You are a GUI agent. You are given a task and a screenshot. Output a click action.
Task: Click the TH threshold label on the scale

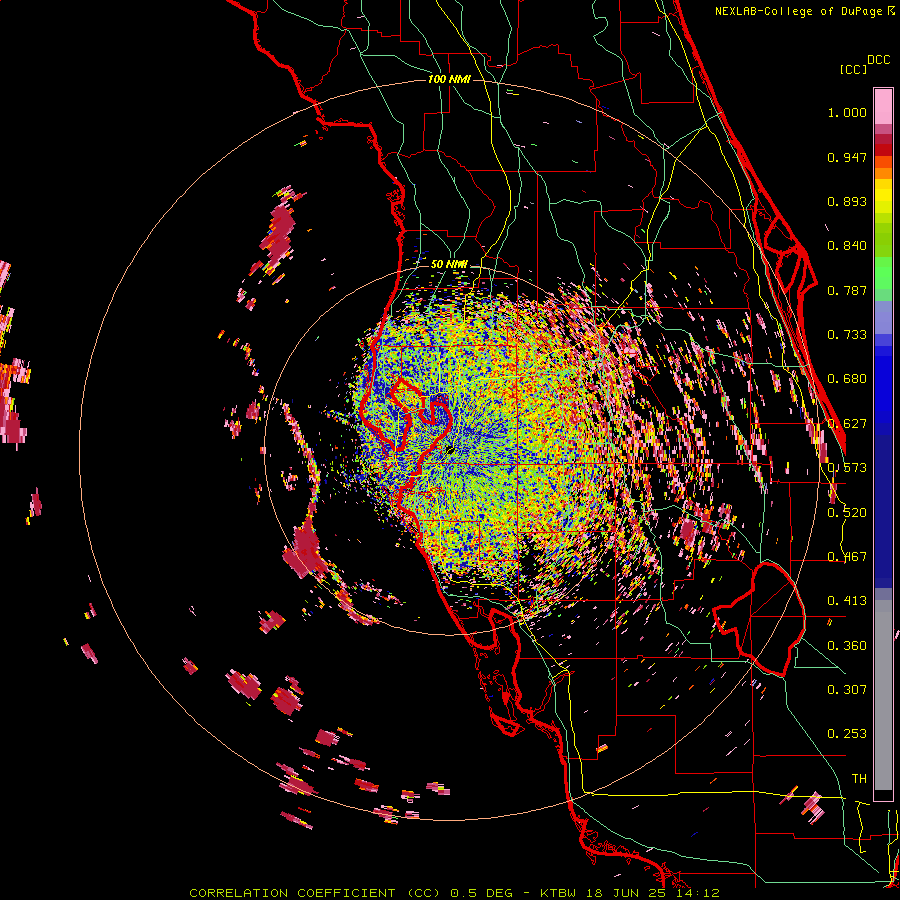click(x=859, y=778)
